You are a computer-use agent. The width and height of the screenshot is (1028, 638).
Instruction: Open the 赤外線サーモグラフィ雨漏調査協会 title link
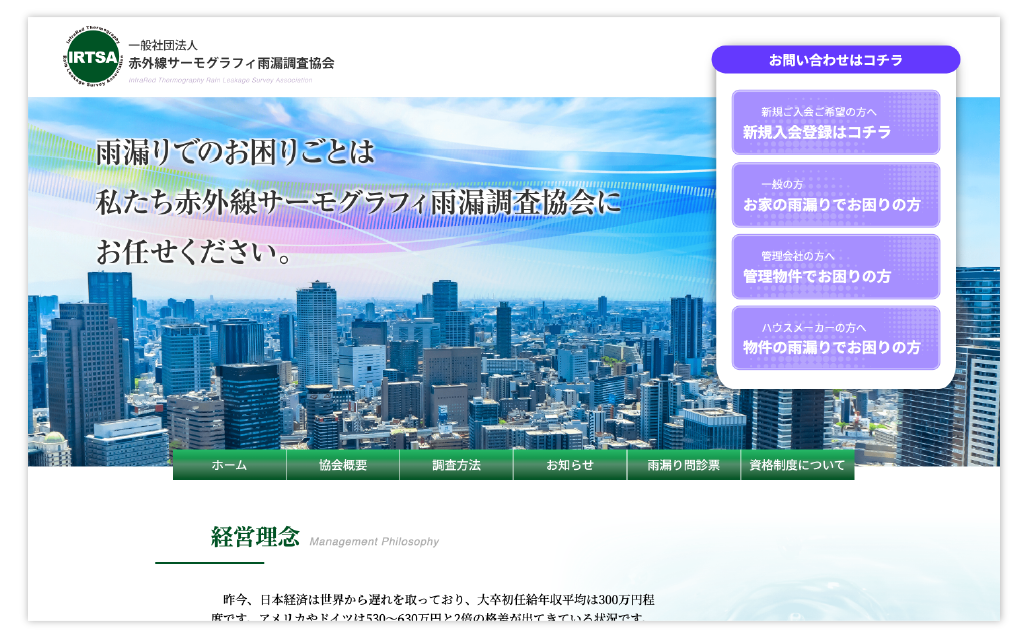pos(231,64)
